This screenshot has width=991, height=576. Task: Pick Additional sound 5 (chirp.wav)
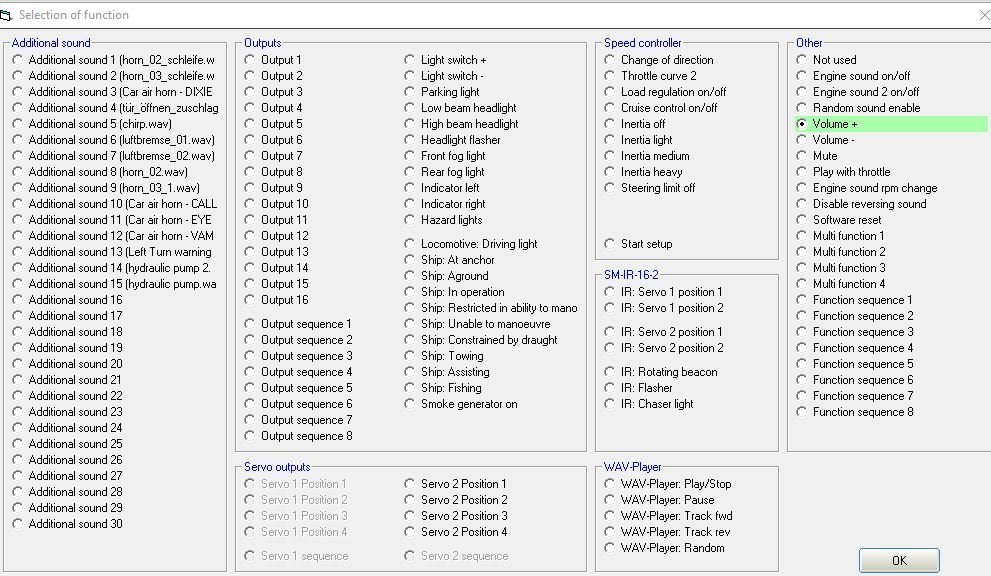(18, 124)
